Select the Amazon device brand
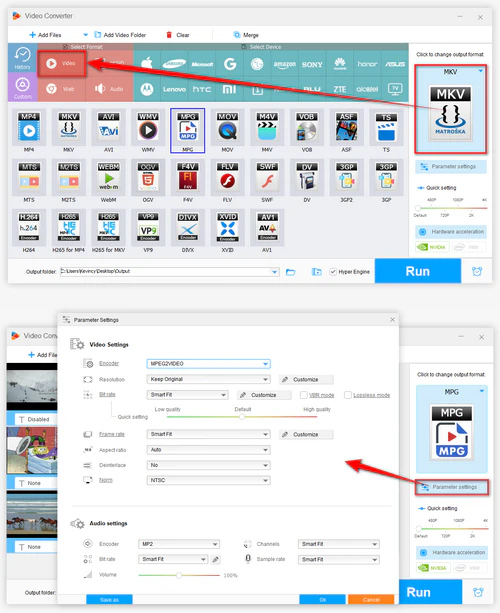 (x=285, y=64)
